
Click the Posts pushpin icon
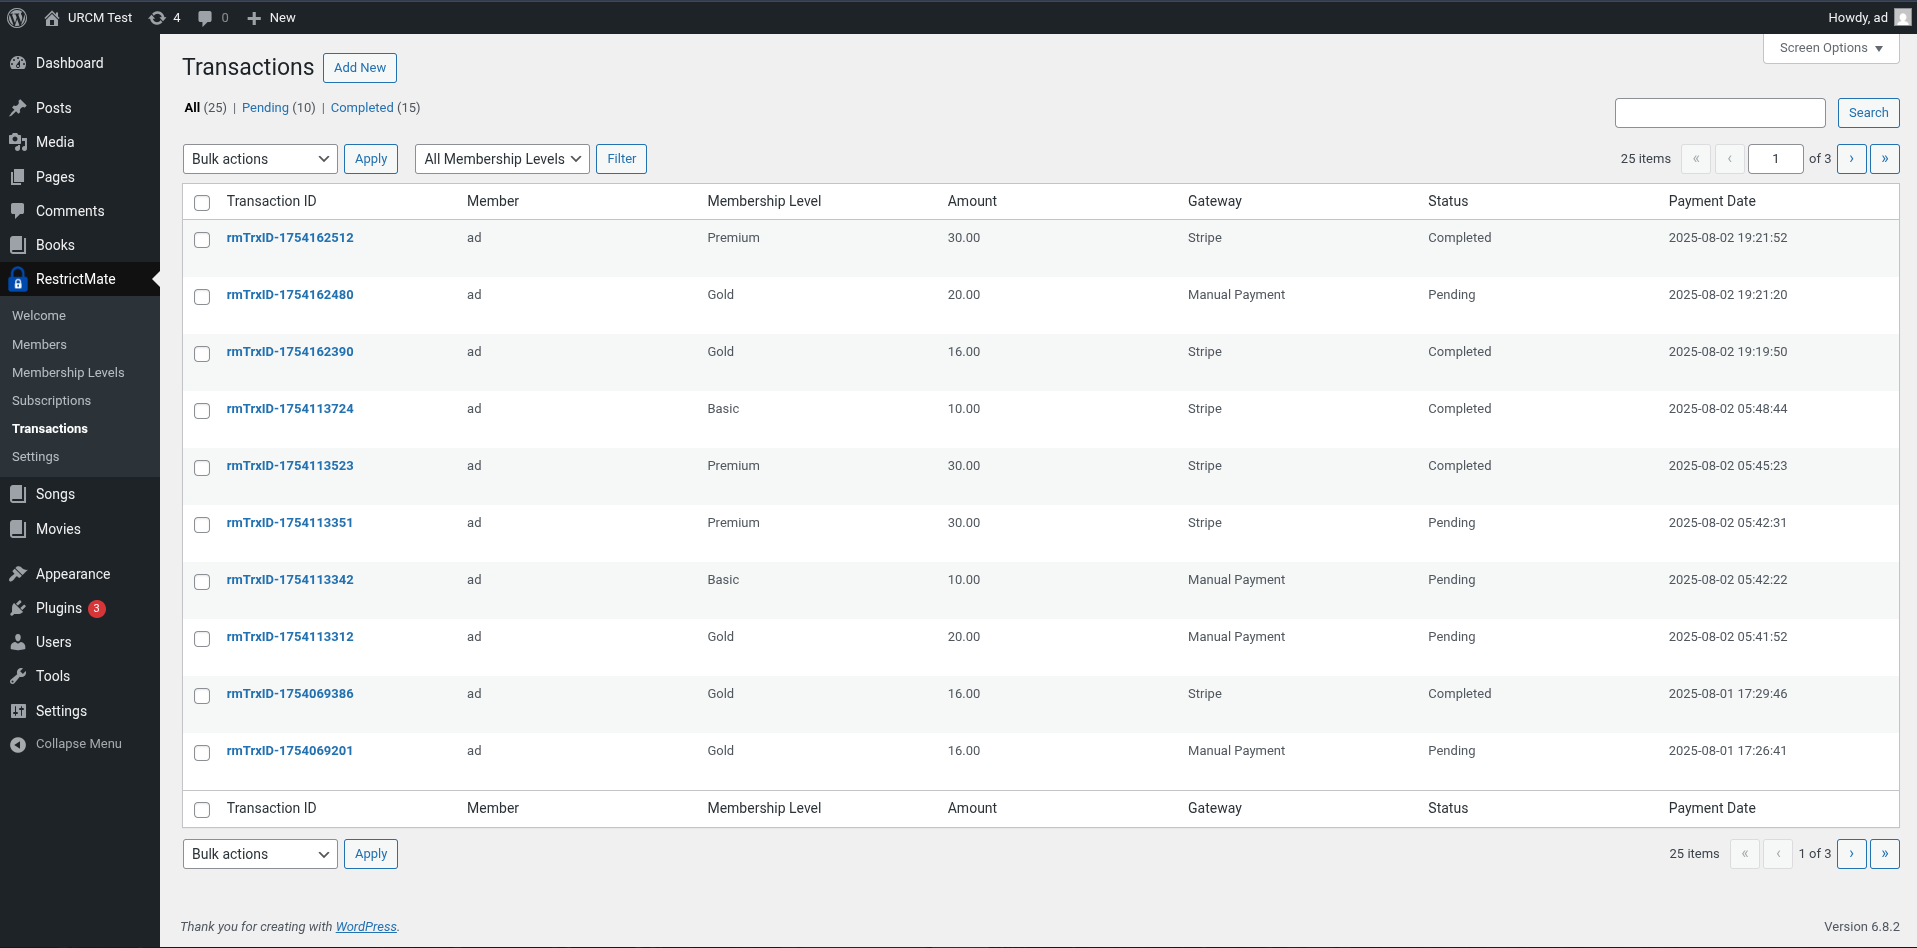18,108
